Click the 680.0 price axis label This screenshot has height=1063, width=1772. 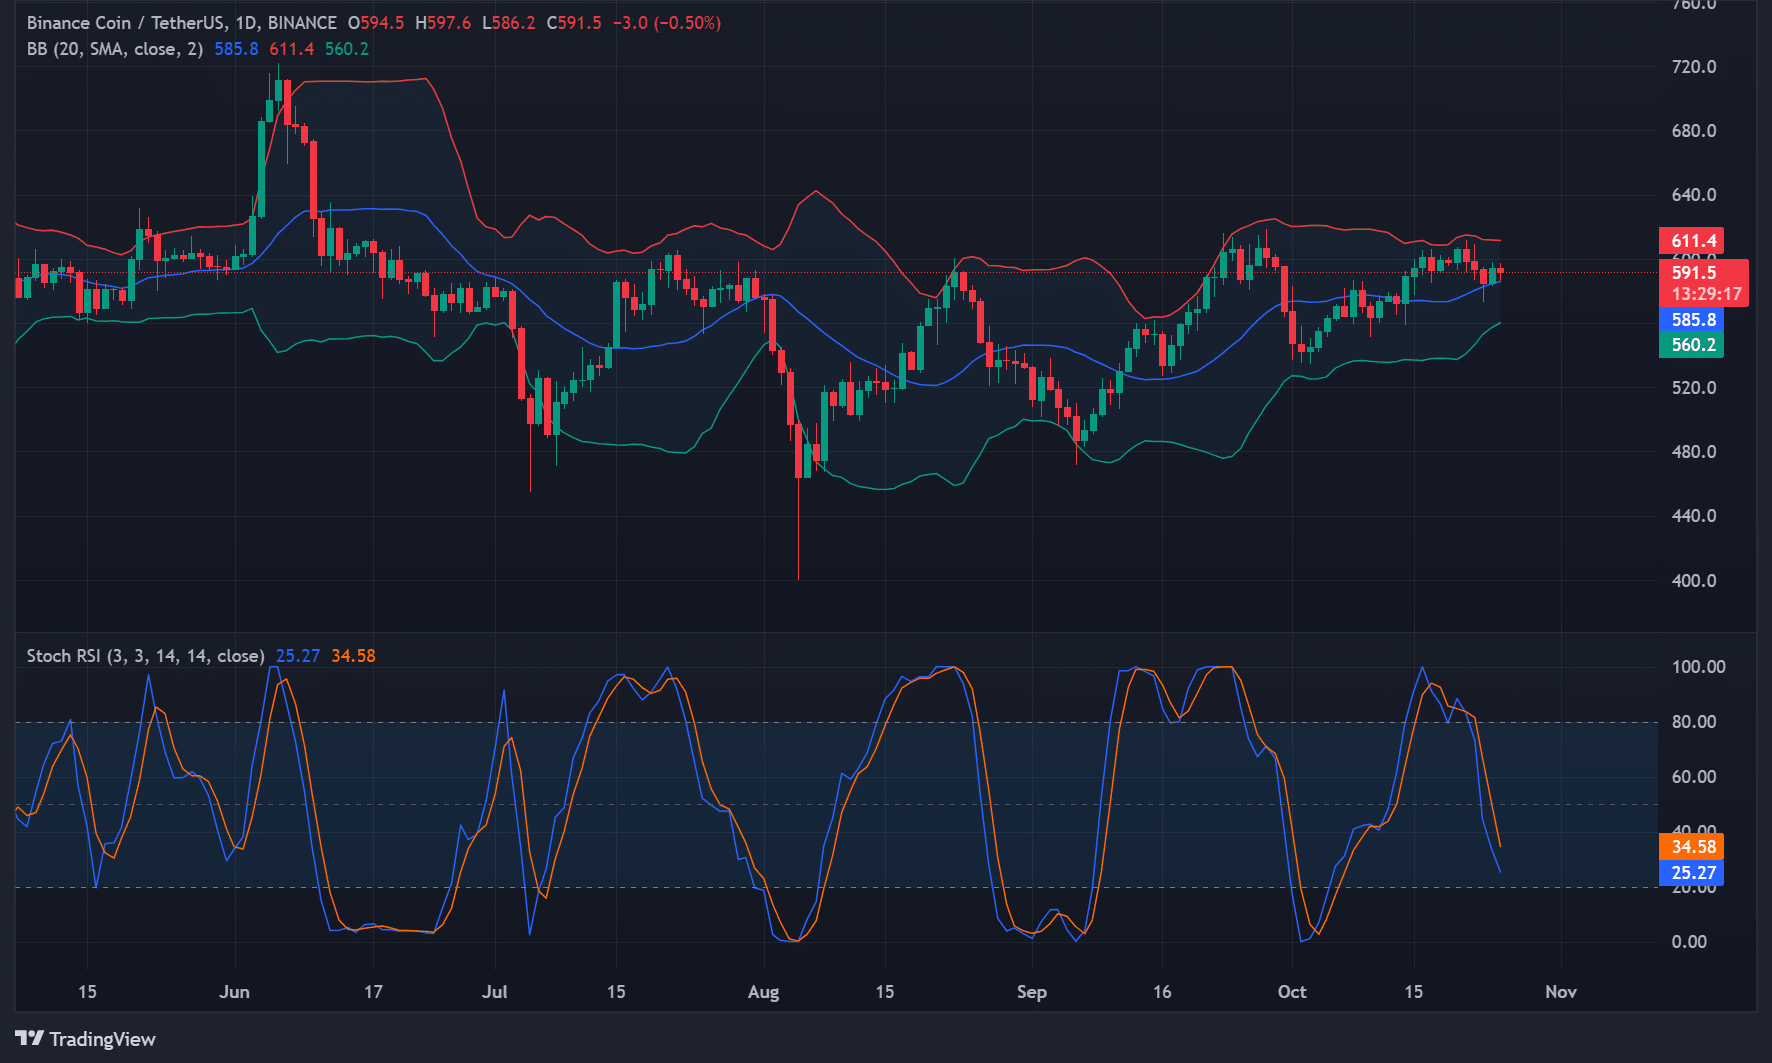pyautogui.click(x=1694, y=131)
